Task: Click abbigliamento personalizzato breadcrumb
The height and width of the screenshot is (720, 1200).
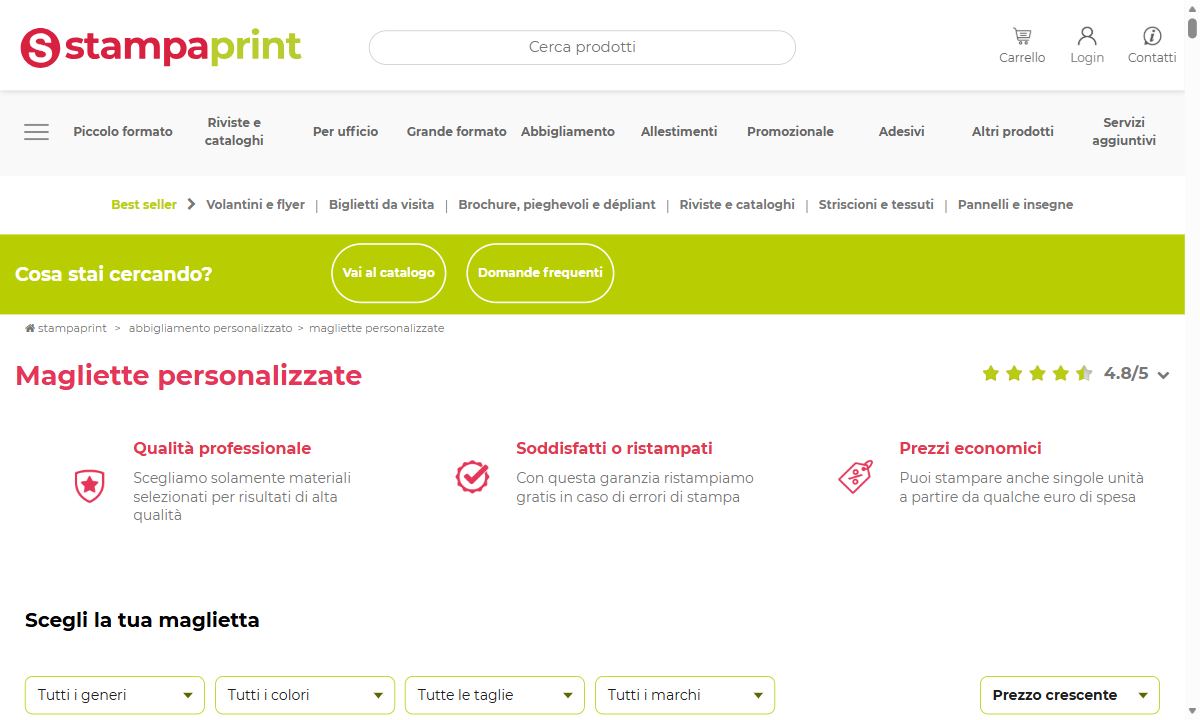Action: (210, 328)
